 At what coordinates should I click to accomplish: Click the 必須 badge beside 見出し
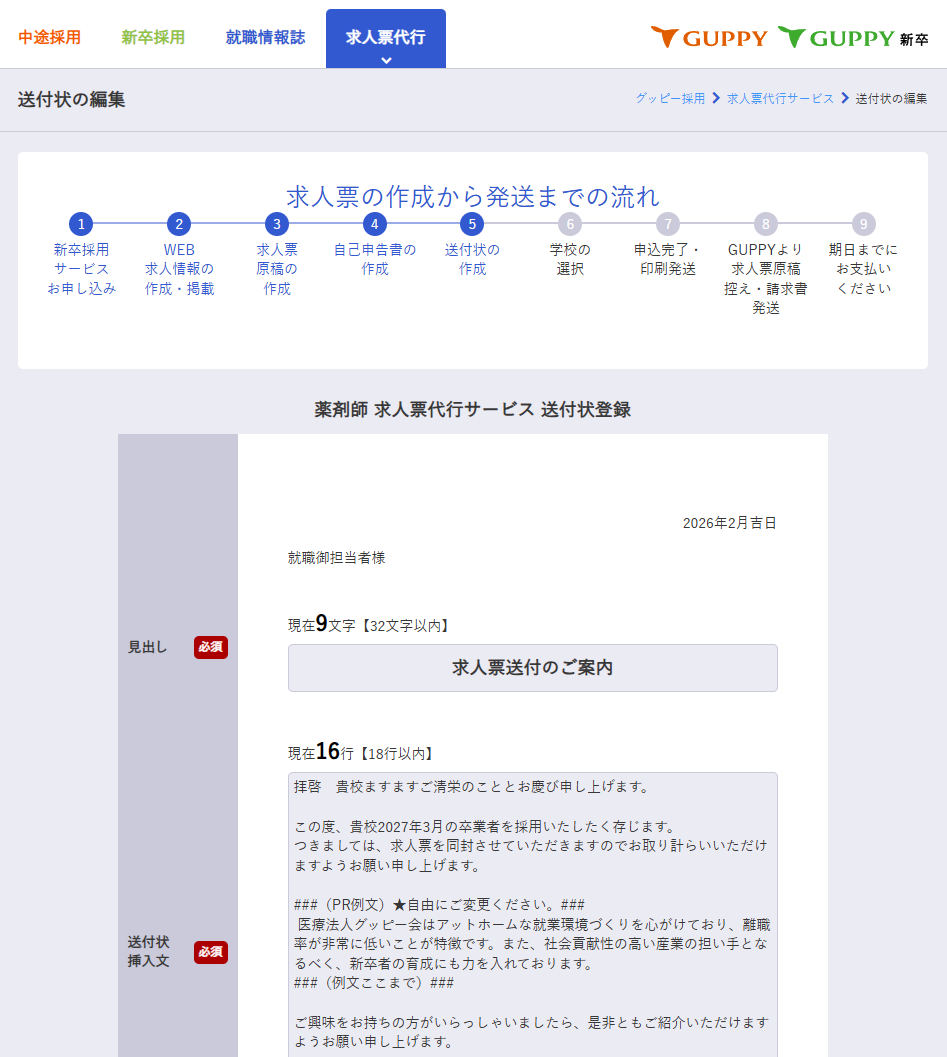(211, 647)
